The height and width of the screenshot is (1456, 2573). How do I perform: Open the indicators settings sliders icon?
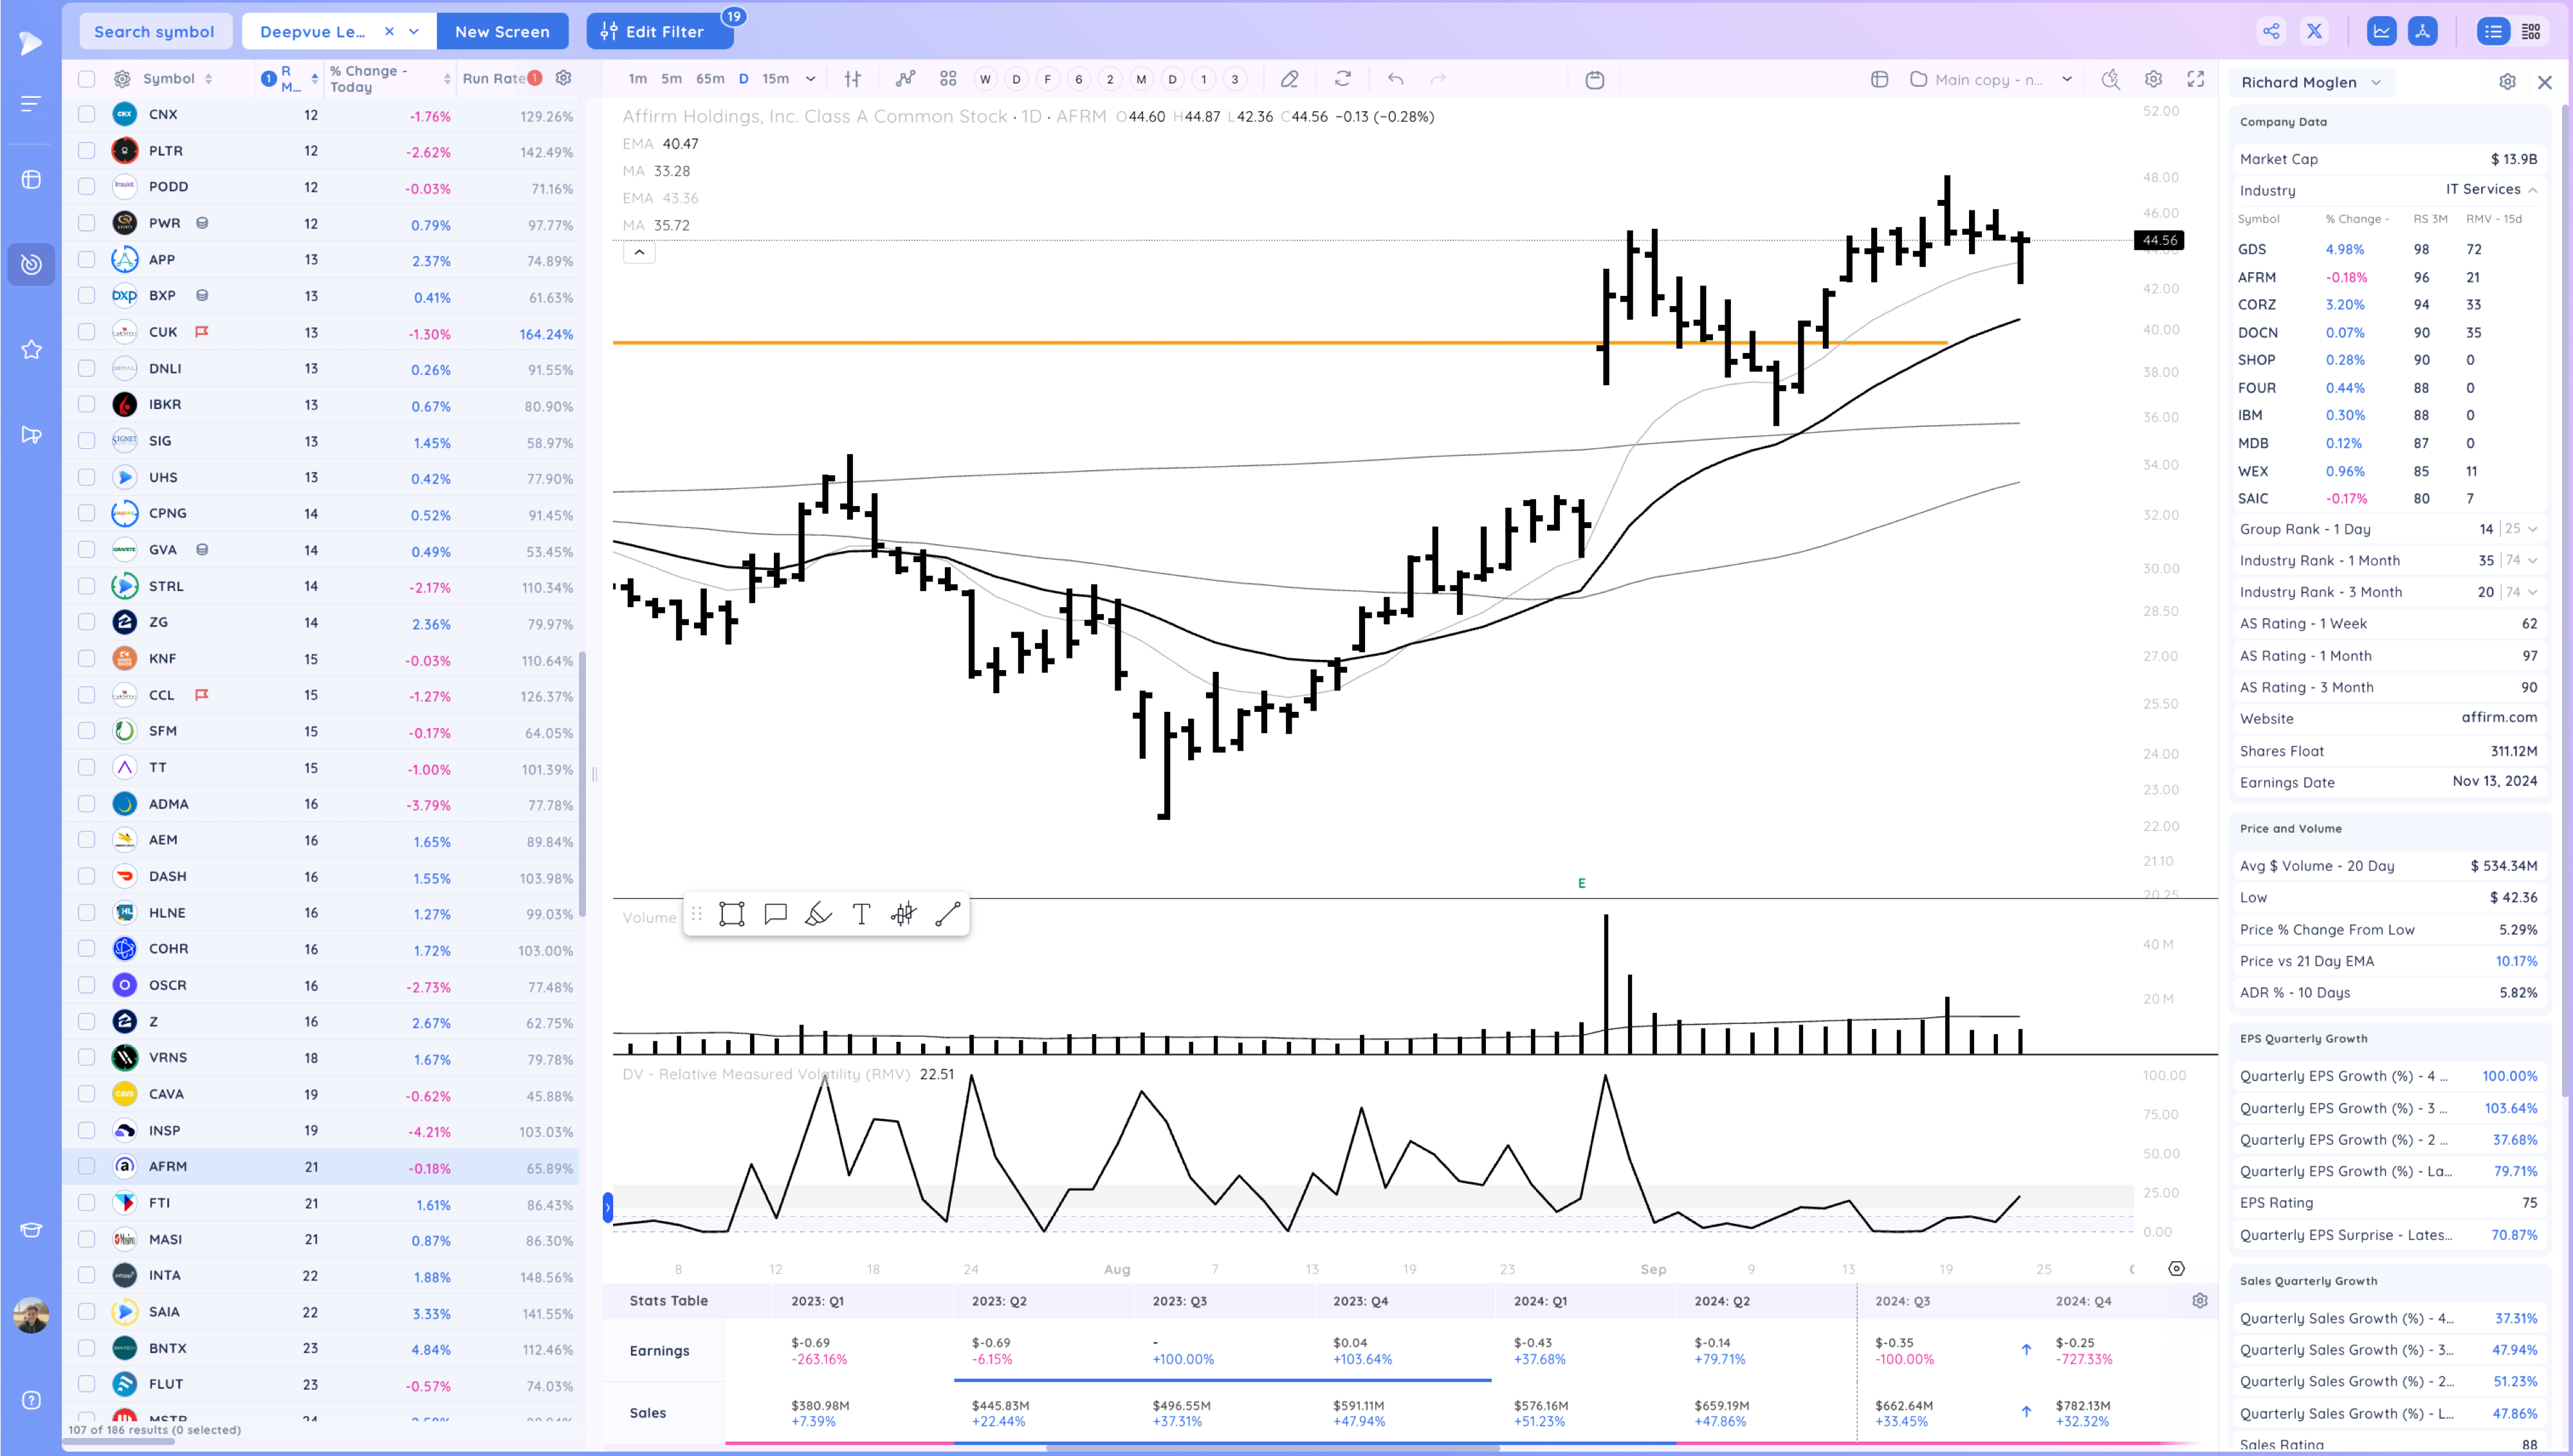click(853, 79)
